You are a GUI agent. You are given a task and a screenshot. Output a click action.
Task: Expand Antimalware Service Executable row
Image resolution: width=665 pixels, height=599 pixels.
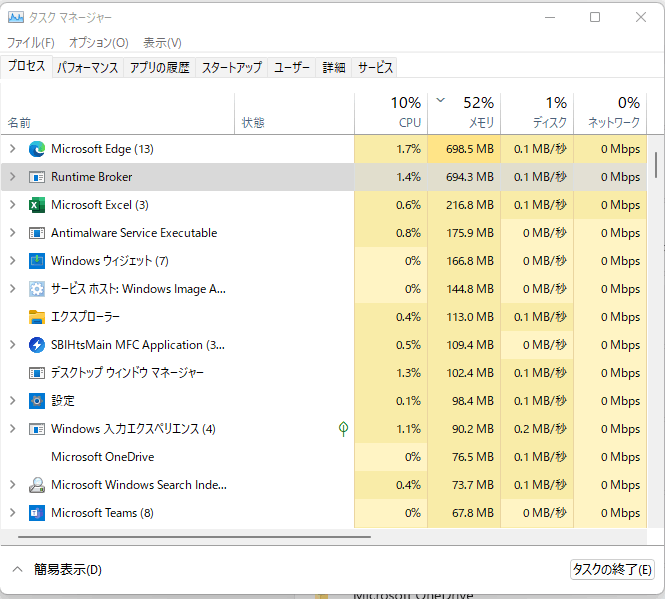point(13,233)
